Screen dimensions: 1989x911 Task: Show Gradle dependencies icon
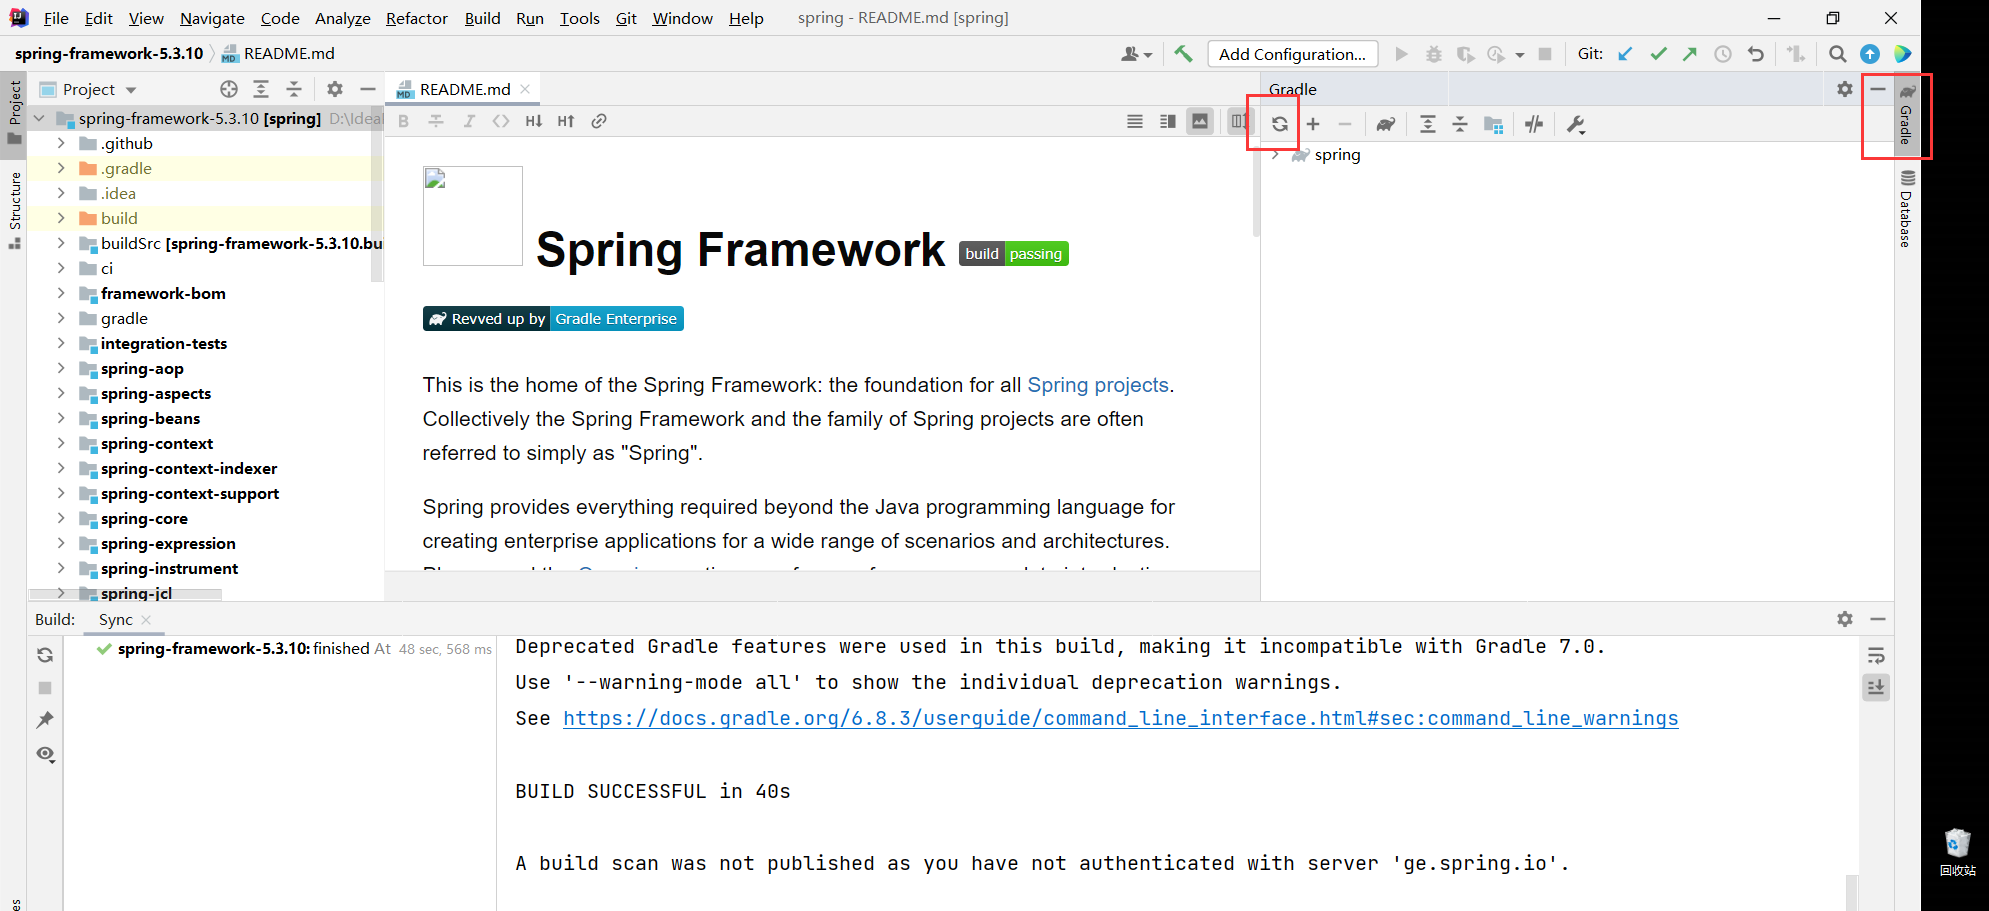tap(1494, 124)
